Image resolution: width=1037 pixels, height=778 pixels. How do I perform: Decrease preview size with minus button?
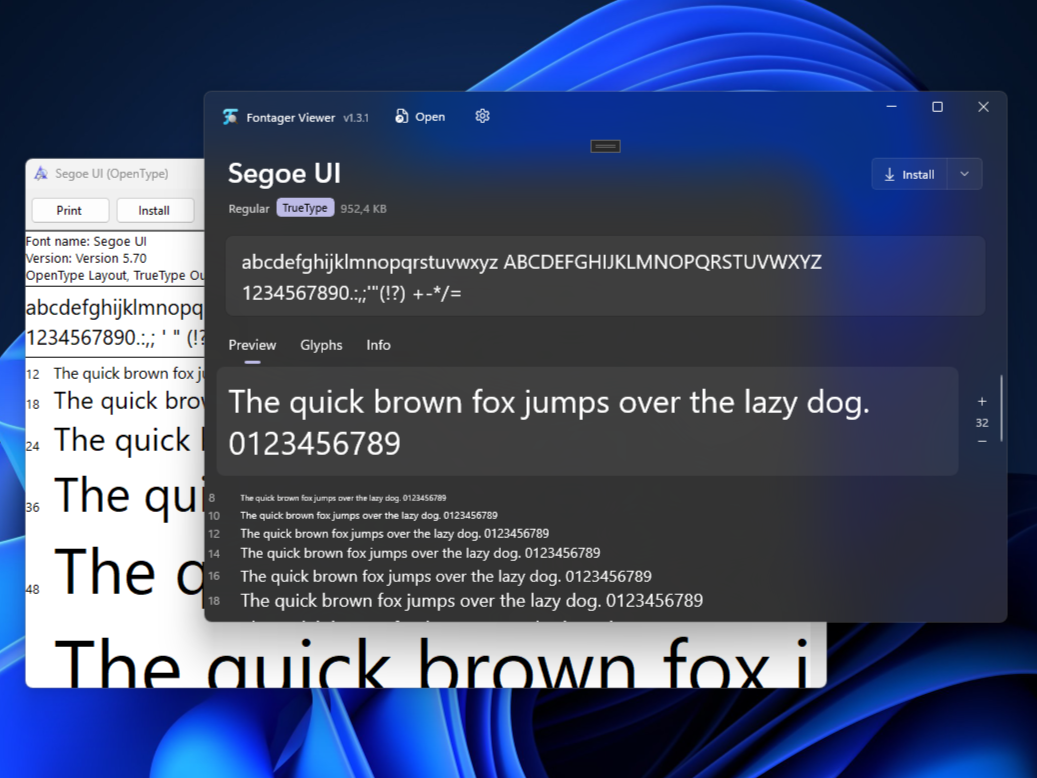(x=982, y=441)
